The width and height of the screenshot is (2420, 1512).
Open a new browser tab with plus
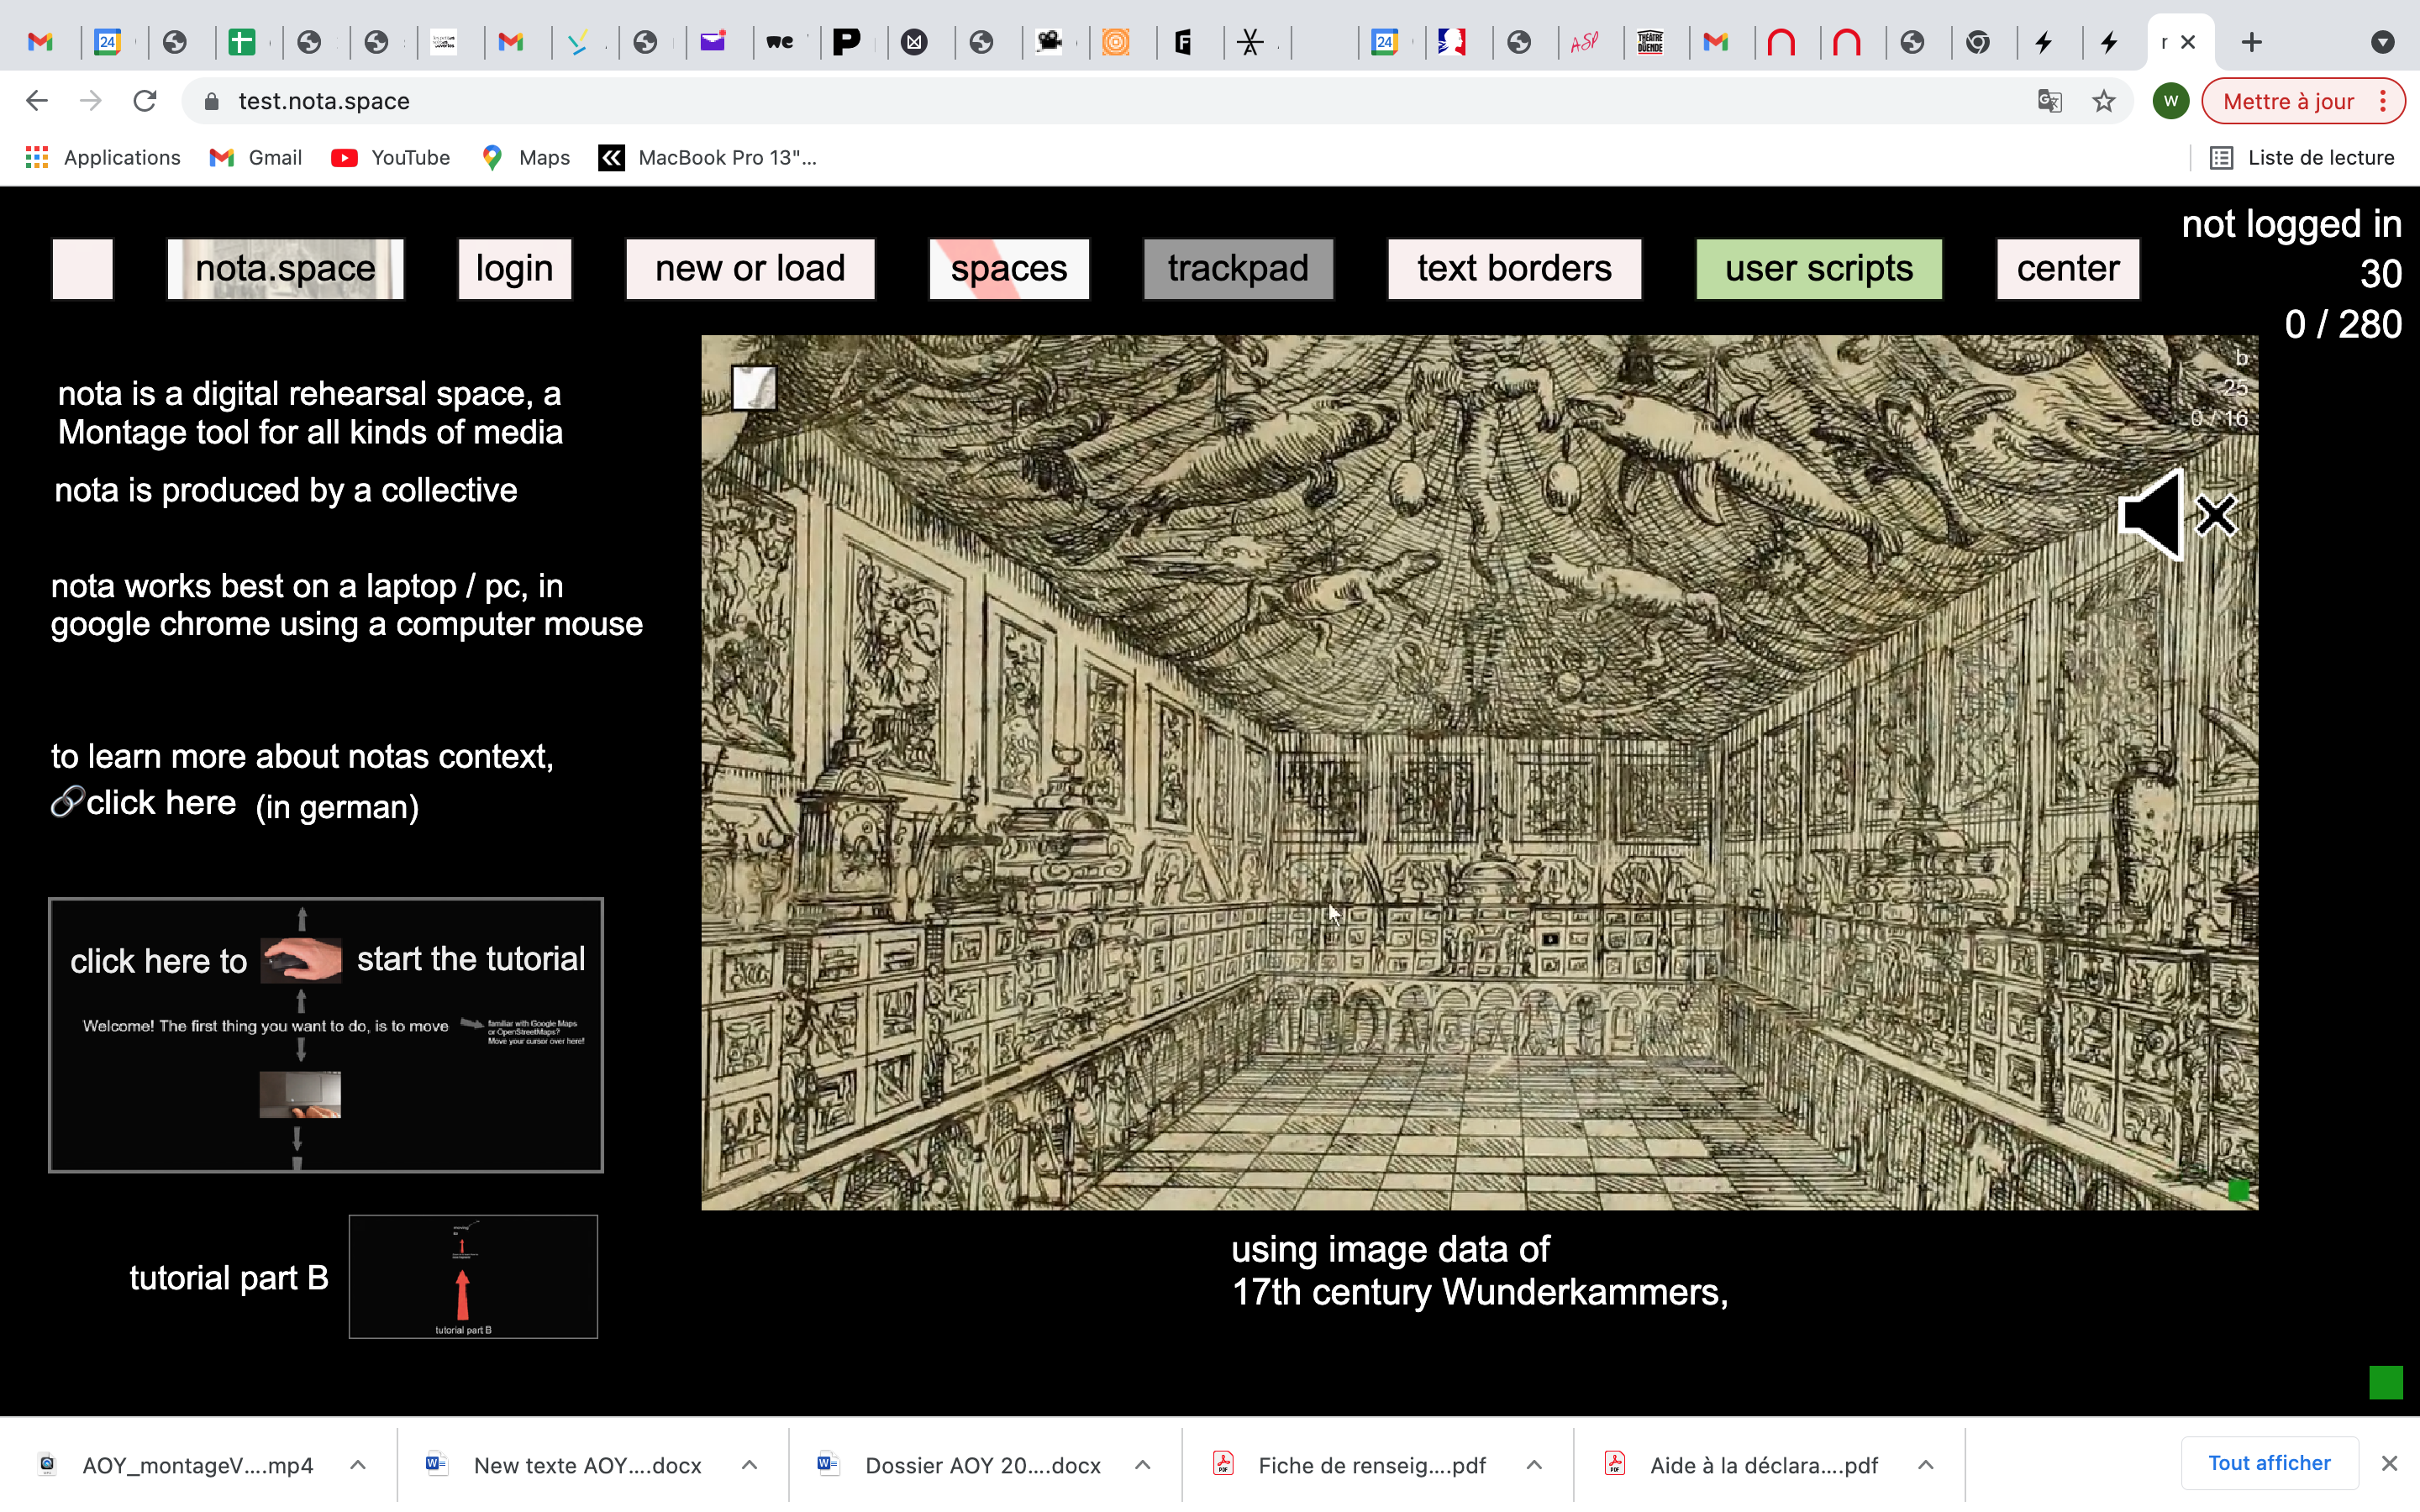coord(2251,42)
